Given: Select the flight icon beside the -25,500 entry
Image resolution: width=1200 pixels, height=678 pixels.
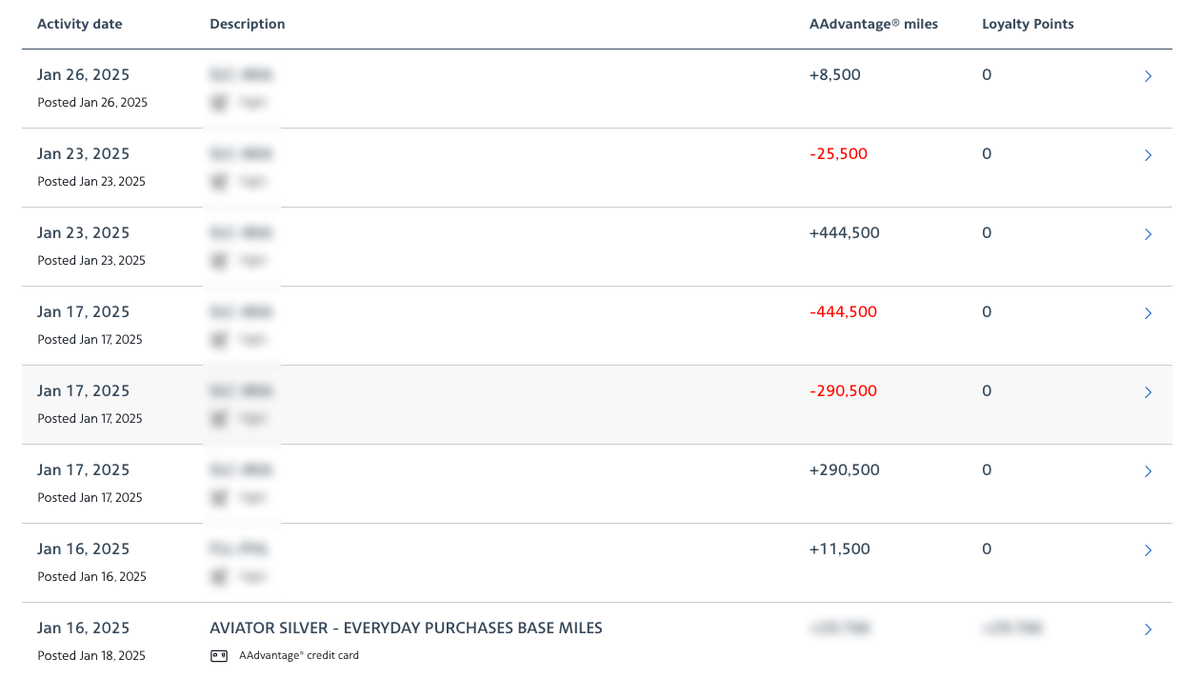Looking at the screenshot, I should pos(218,181).
